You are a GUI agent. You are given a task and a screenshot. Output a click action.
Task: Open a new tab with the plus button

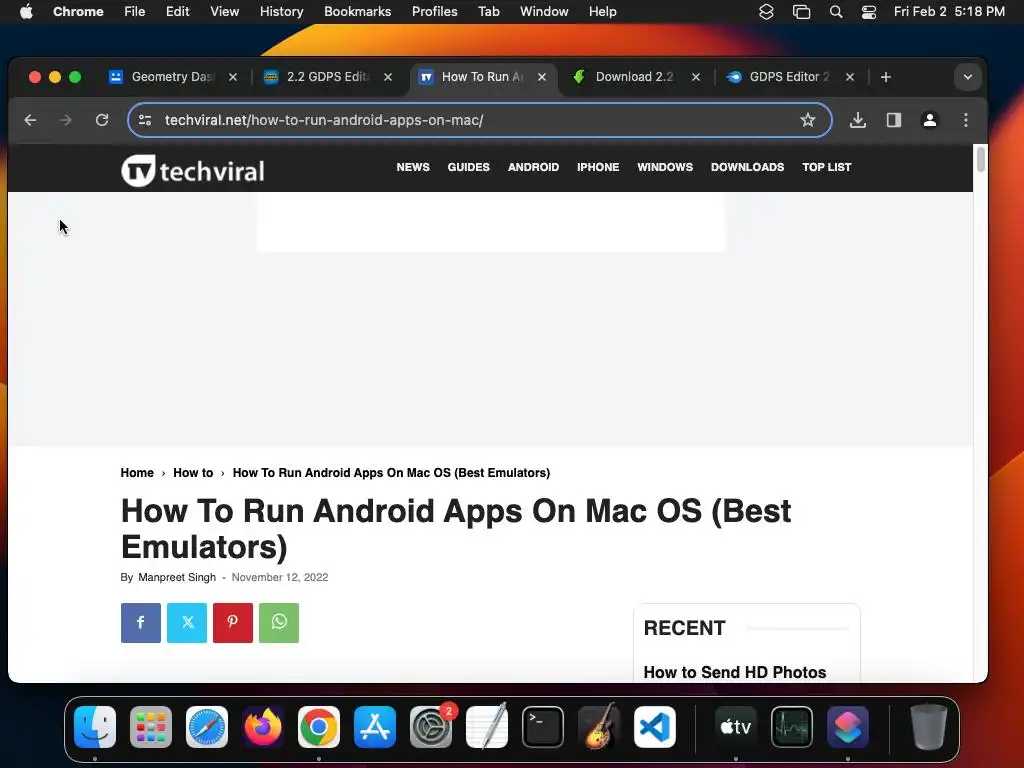(886, 77)
